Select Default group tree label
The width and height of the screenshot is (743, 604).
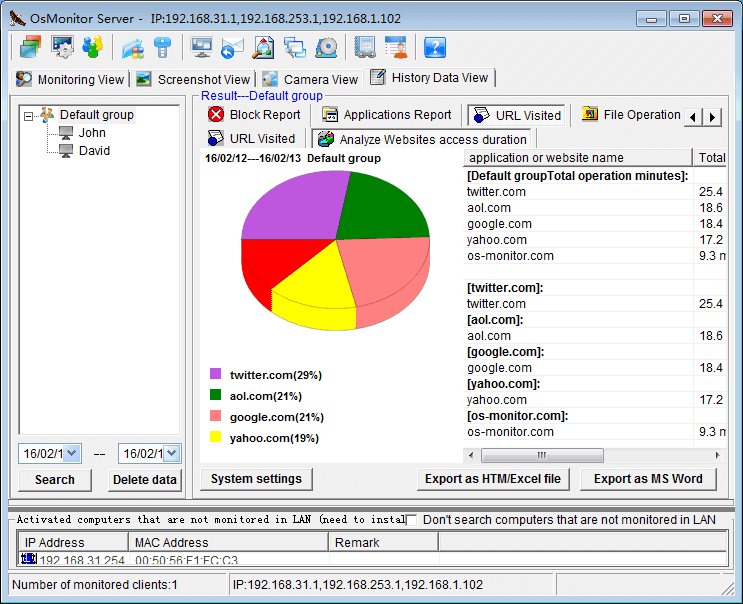pyautogui.click(x=97, y=115)
